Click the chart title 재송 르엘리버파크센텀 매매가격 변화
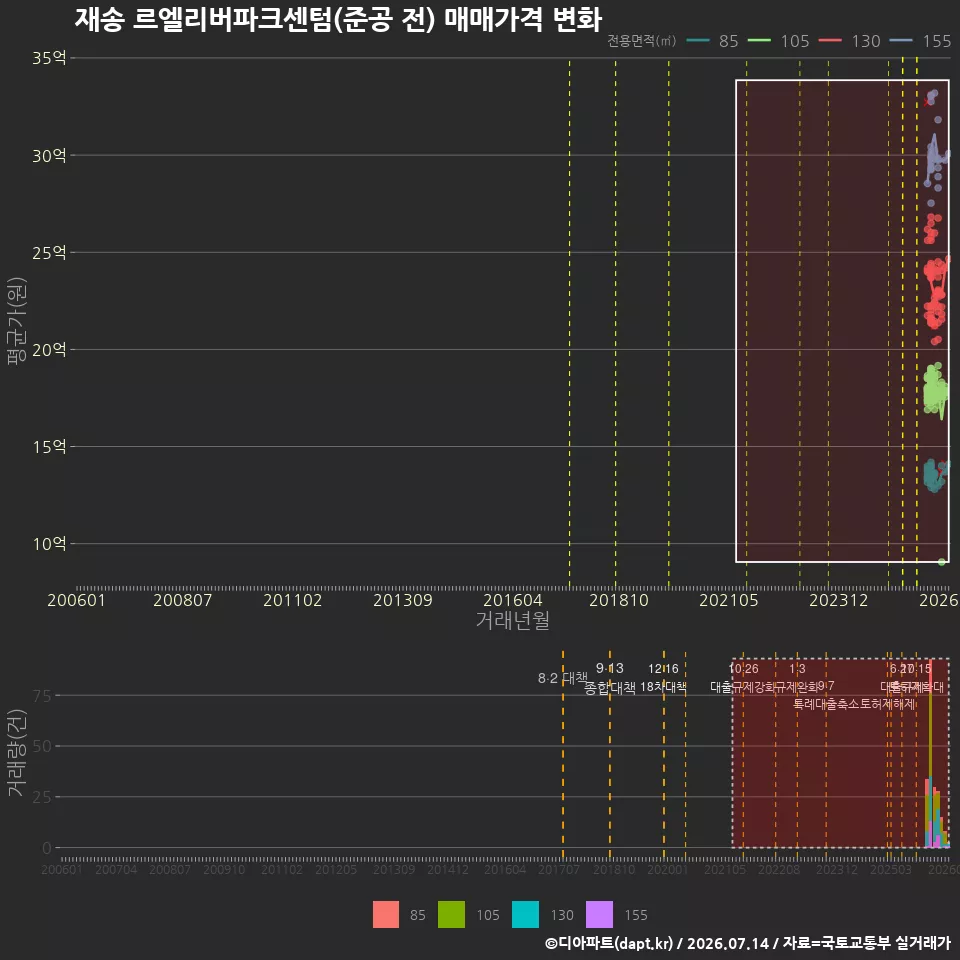This screenshot has width=960, height=960. [339, 20]
